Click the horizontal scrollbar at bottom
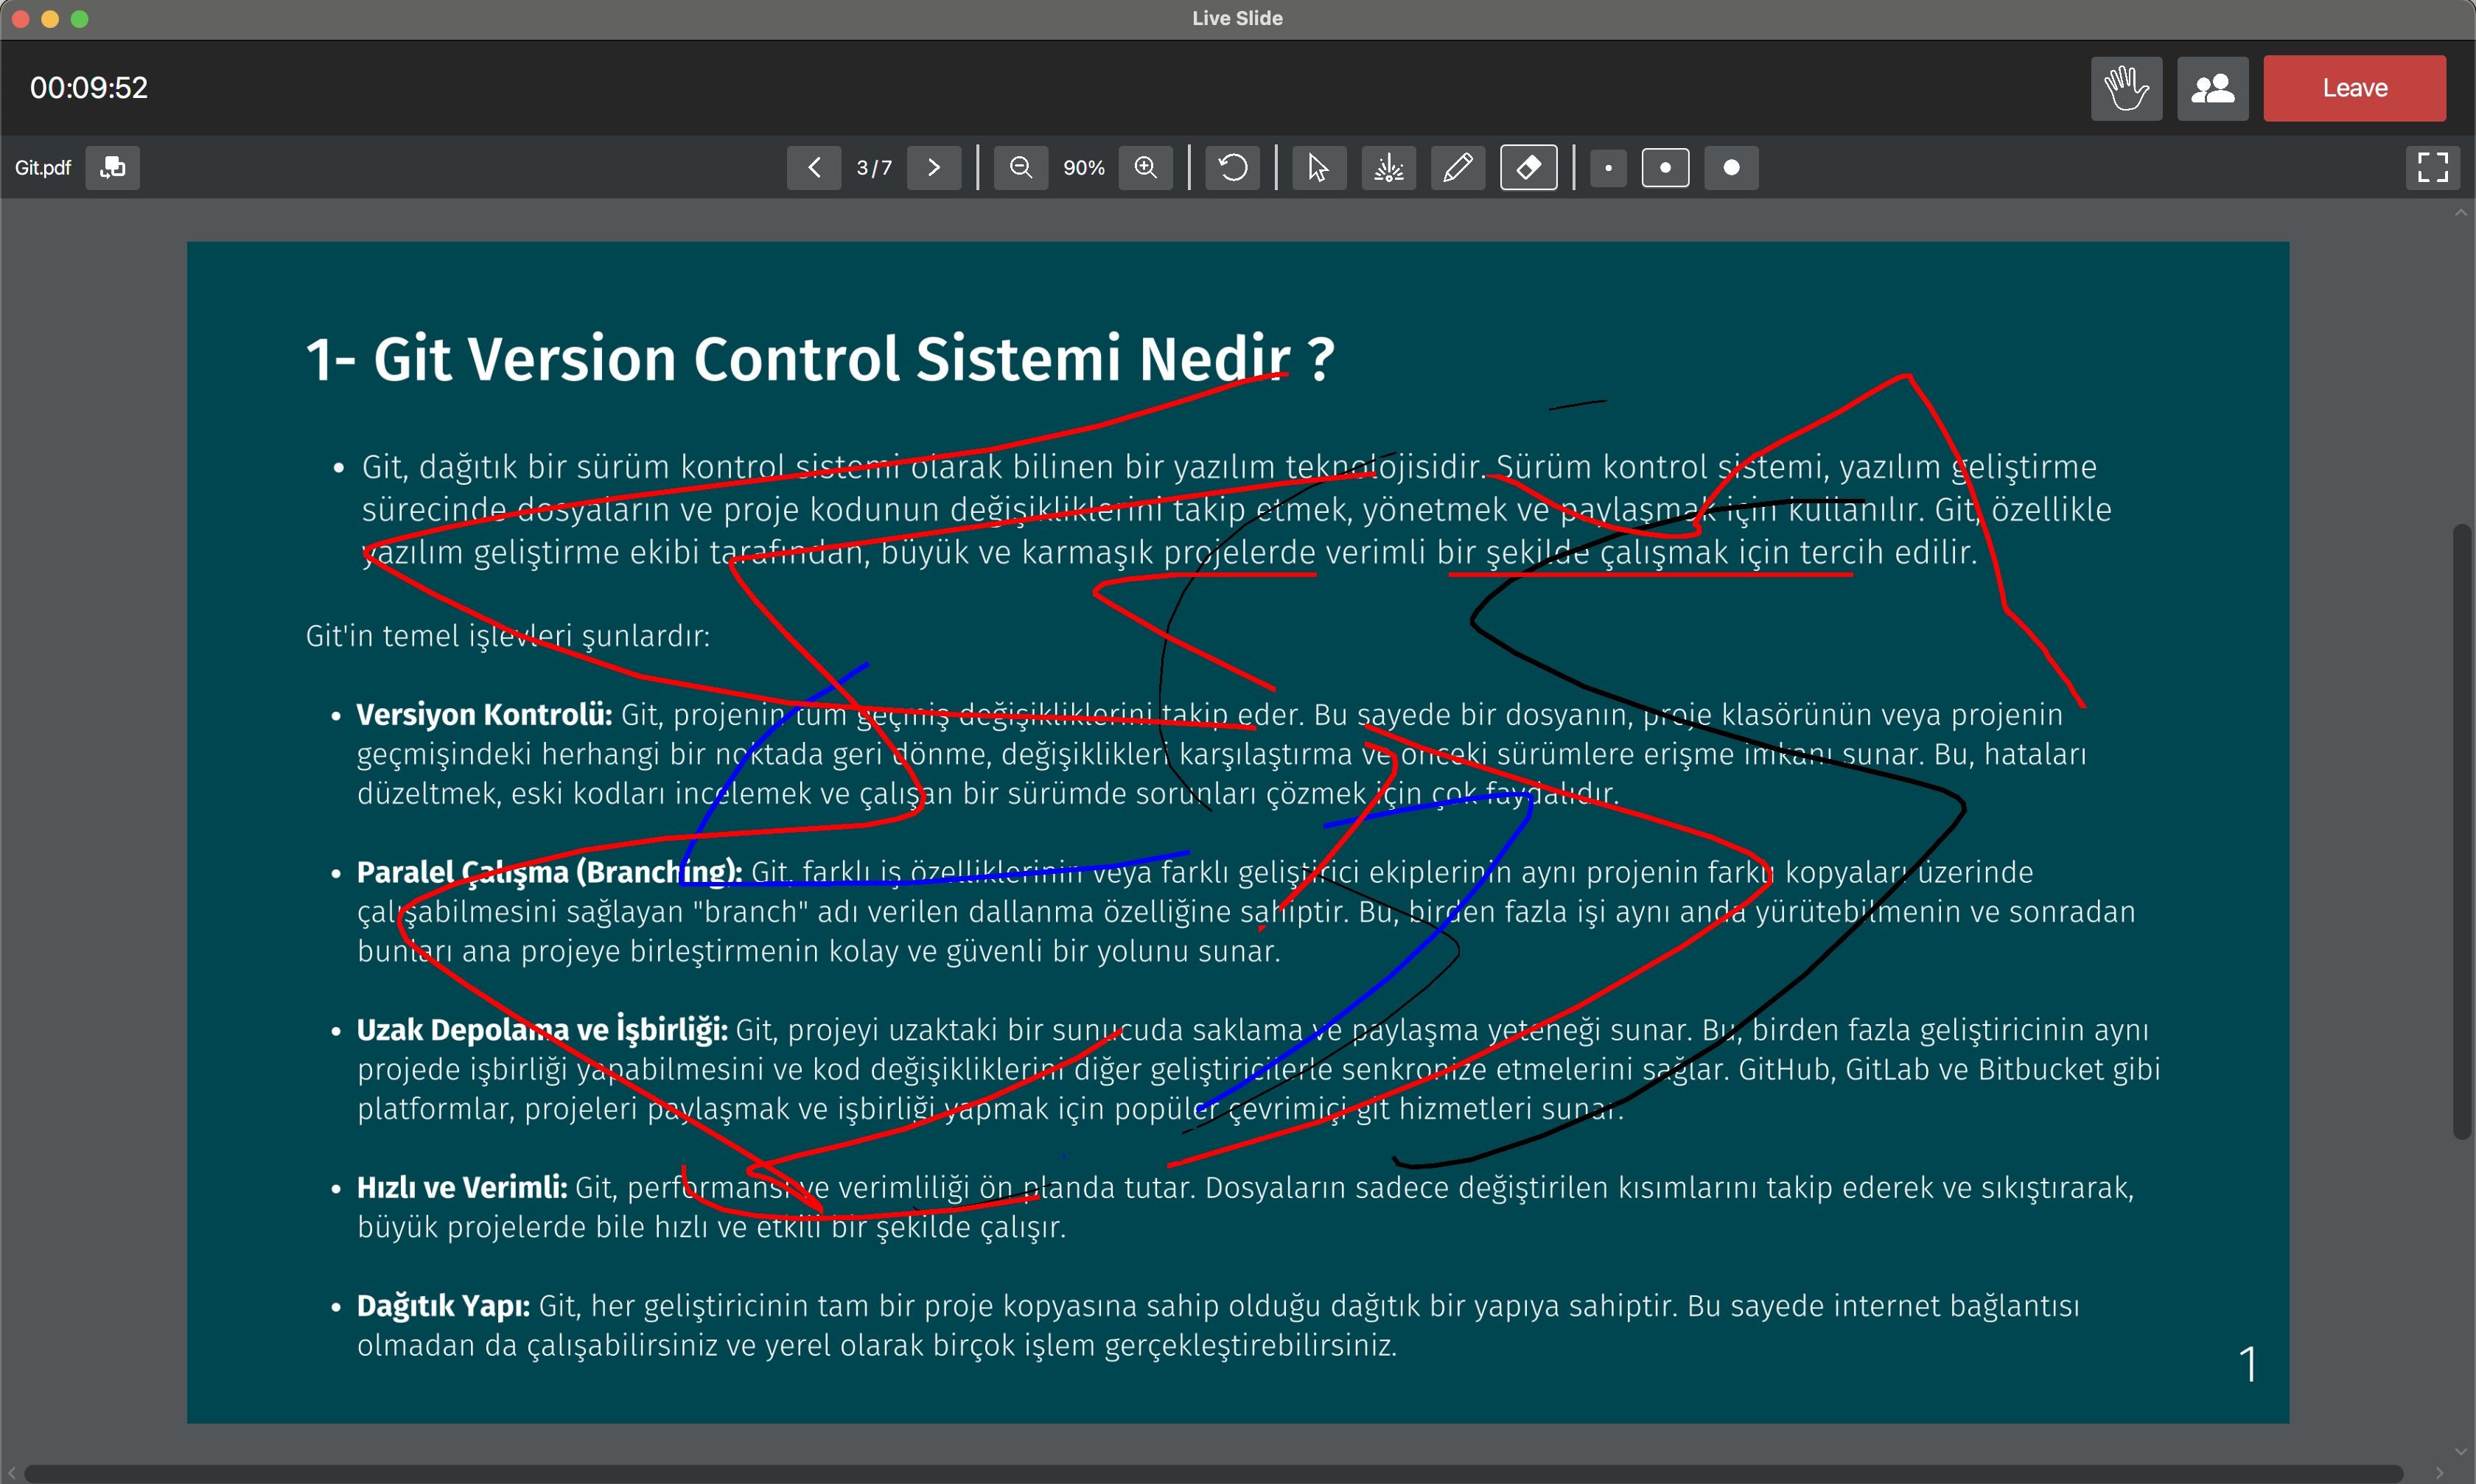The width and height of the screenshot is (2476, 1484). click(x=1212, y=1474)
